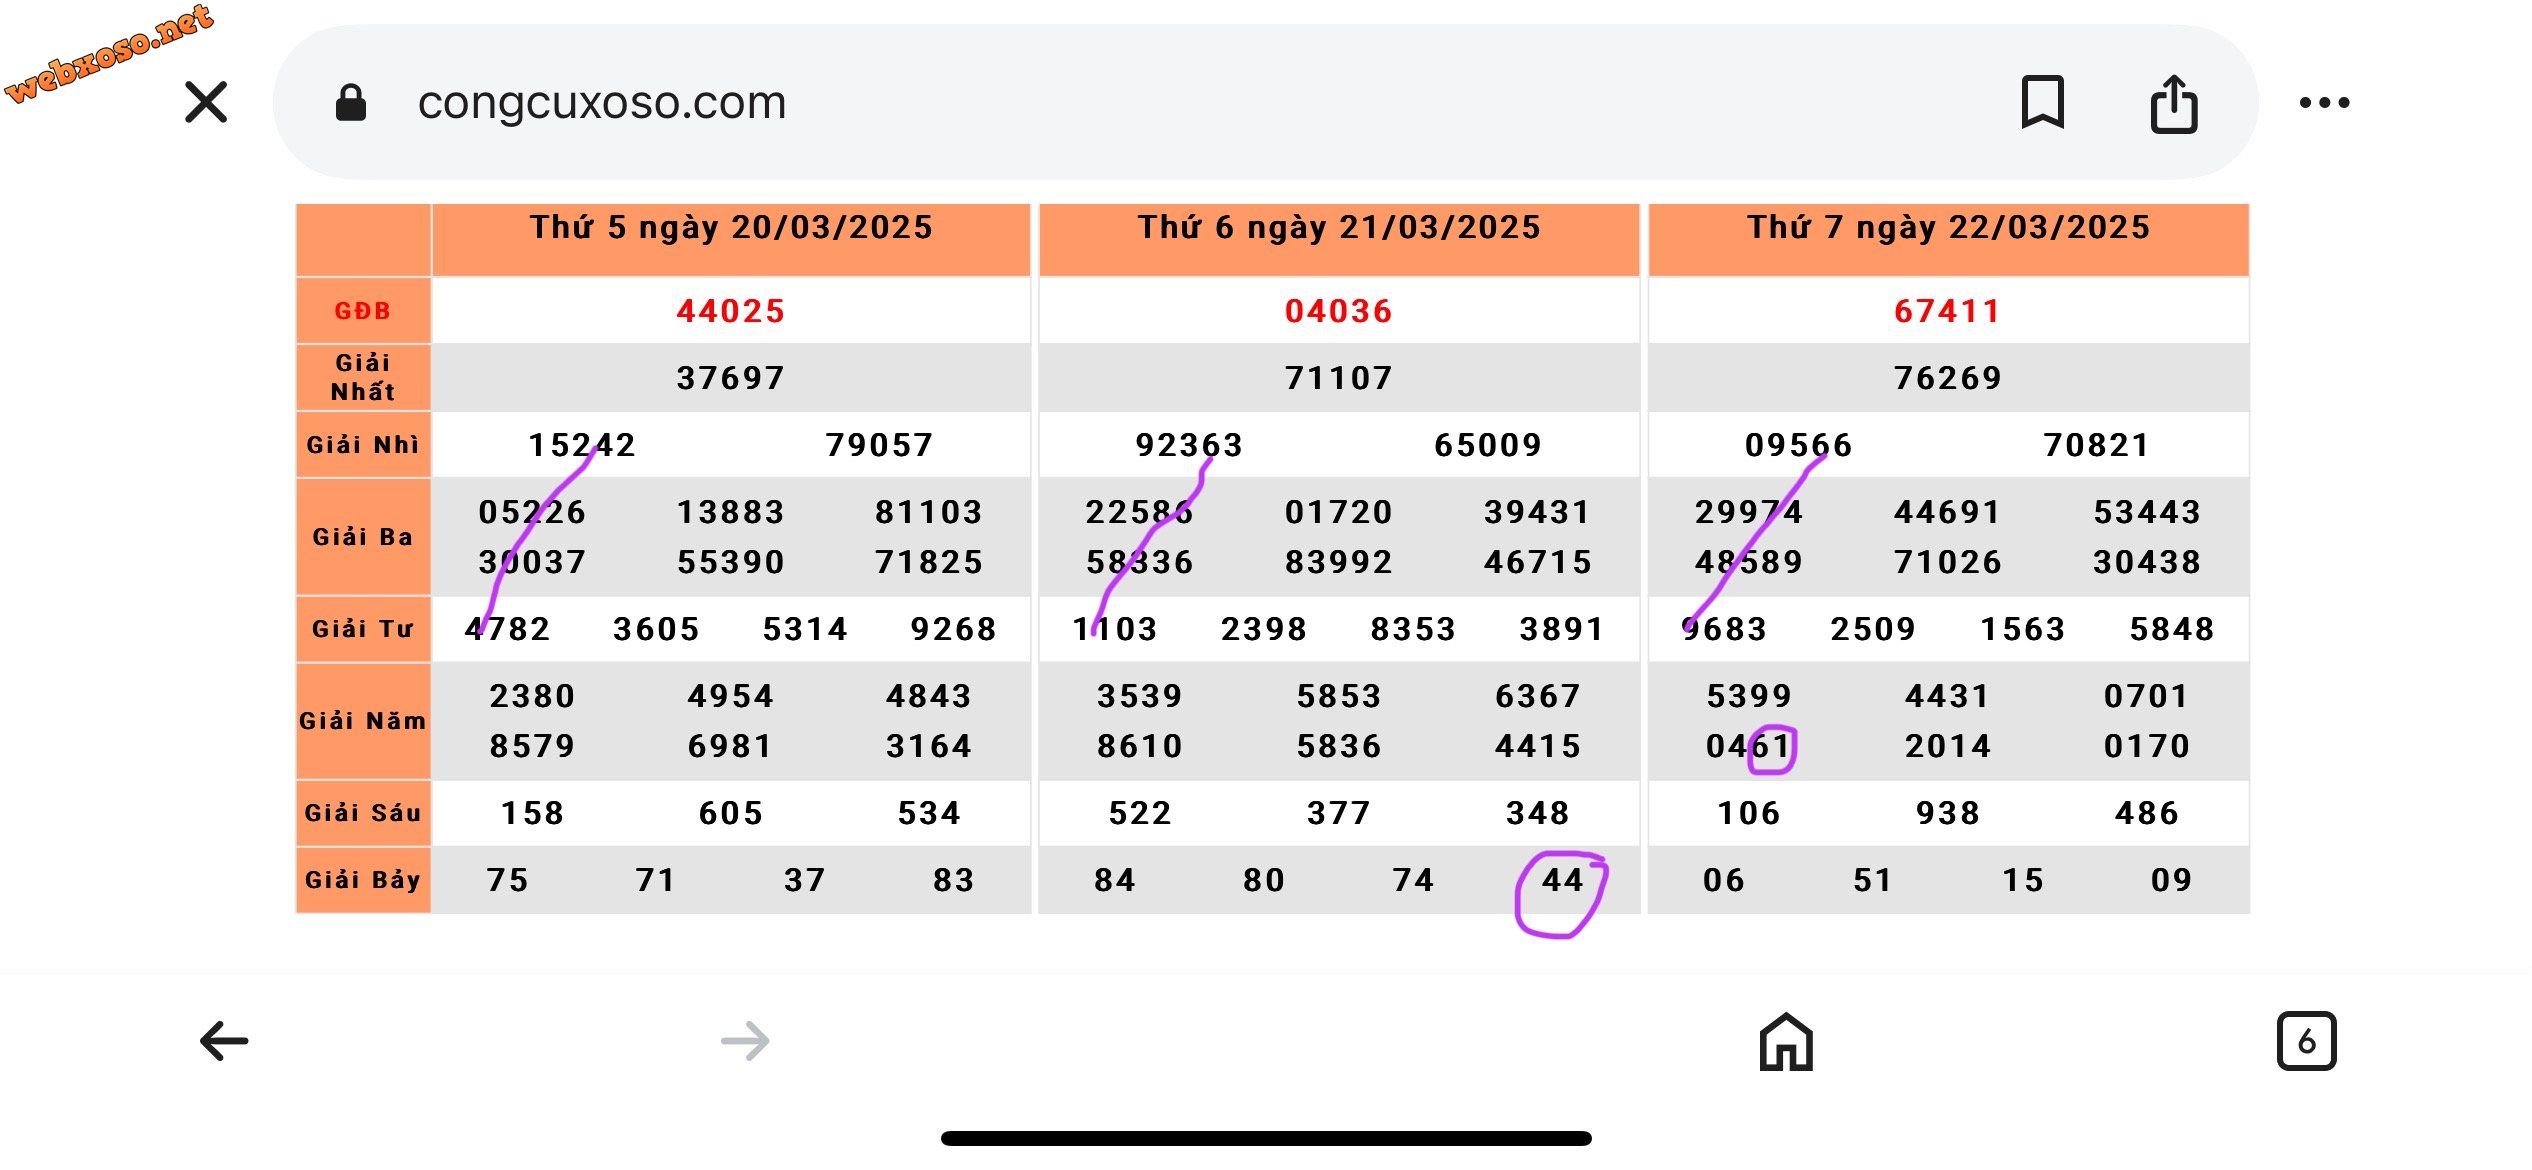Tap the Giải Nhất row label

pyautogui.click(x=363, y=377)
